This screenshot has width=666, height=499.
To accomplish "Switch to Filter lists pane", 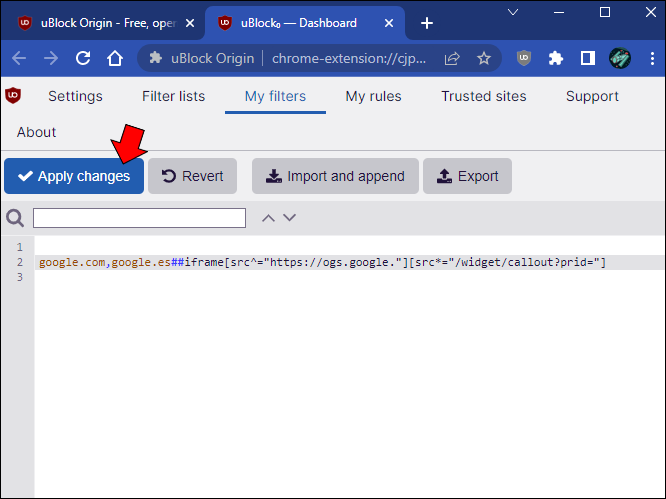I will click(x=173, y=96).
